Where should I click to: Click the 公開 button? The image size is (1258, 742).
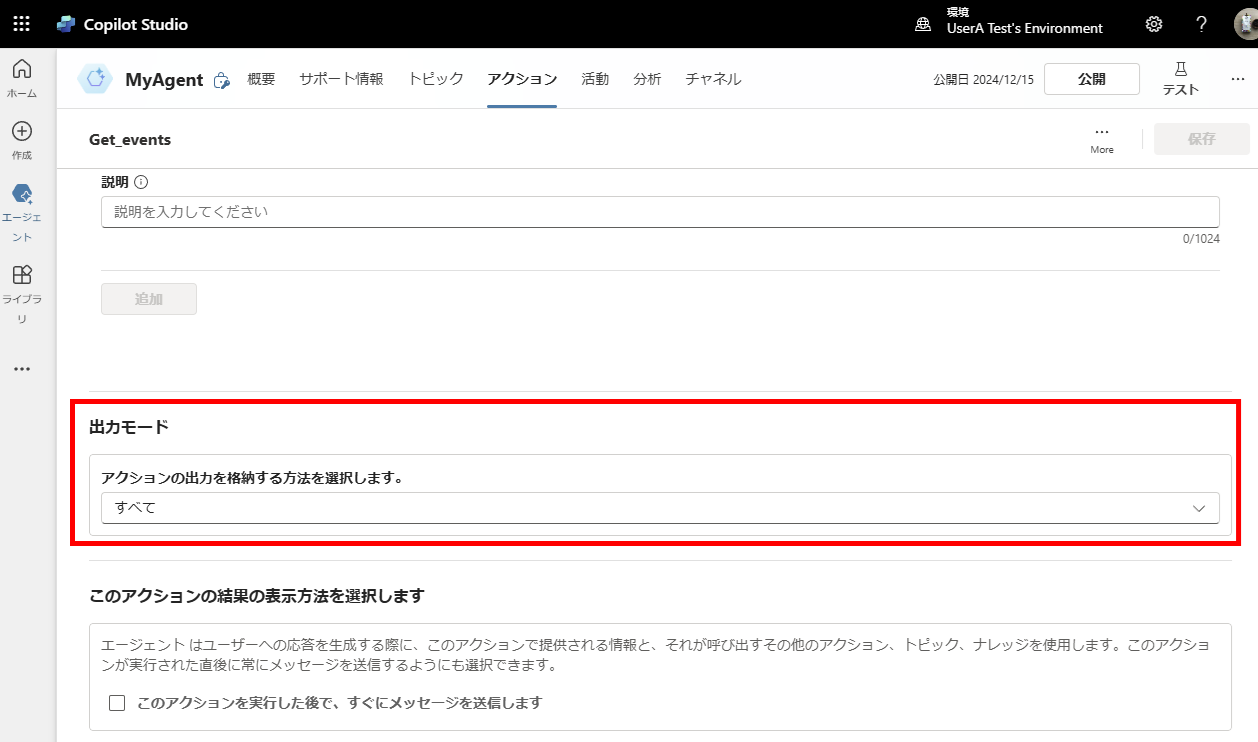1091,79
